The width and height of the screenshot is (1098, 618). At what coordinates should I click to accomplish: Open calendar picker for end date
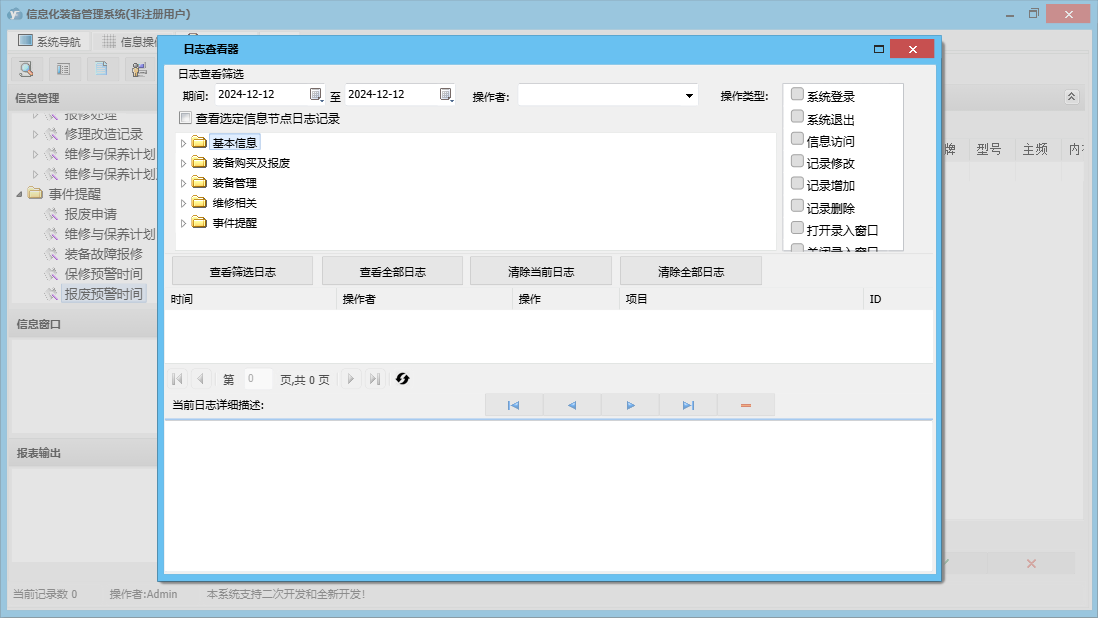coord(446,94)
